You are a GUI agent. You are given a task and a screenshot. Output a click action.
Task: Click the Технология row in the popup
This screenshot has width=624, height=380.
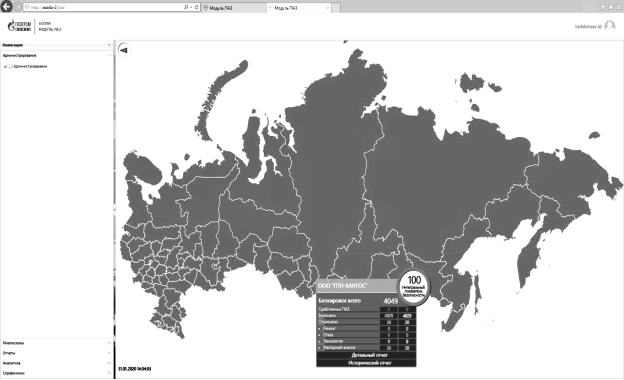click(366, 341)
